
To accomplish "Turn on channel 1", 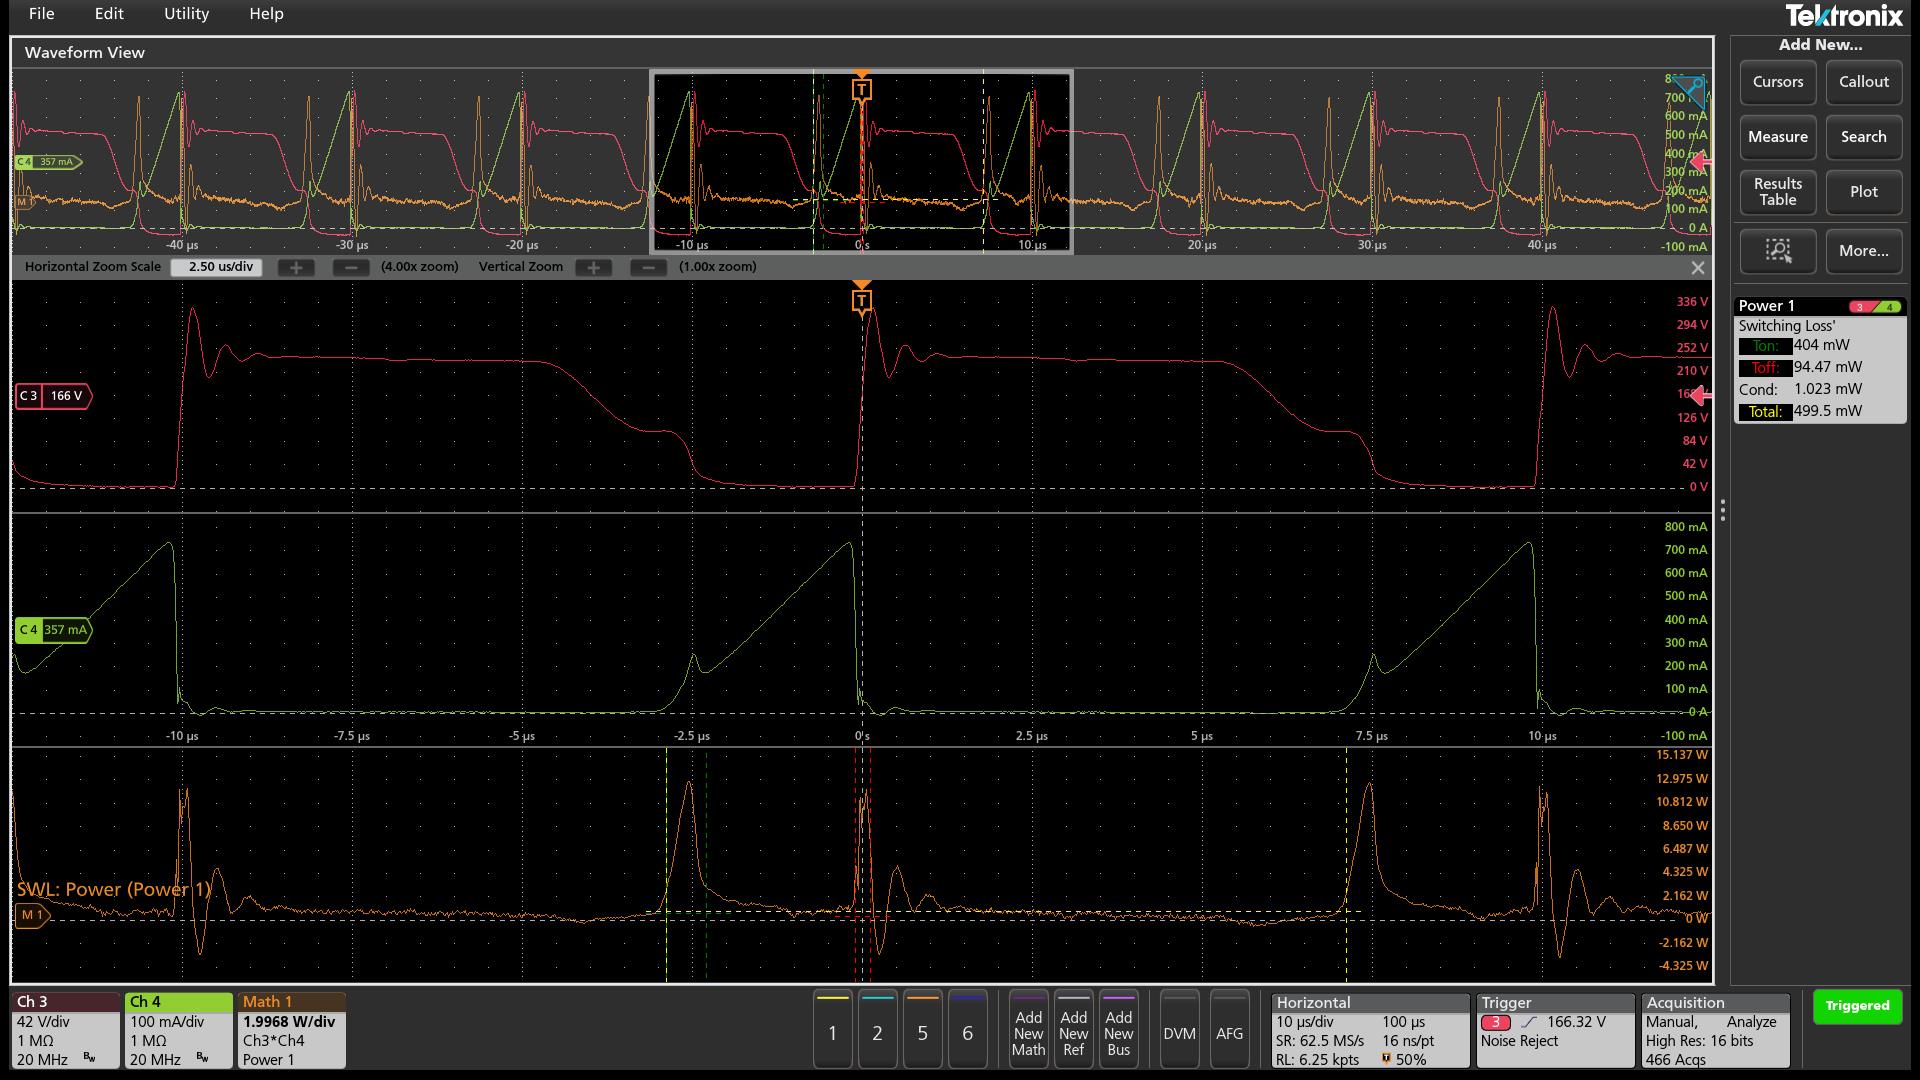I will coord(832,1033).
